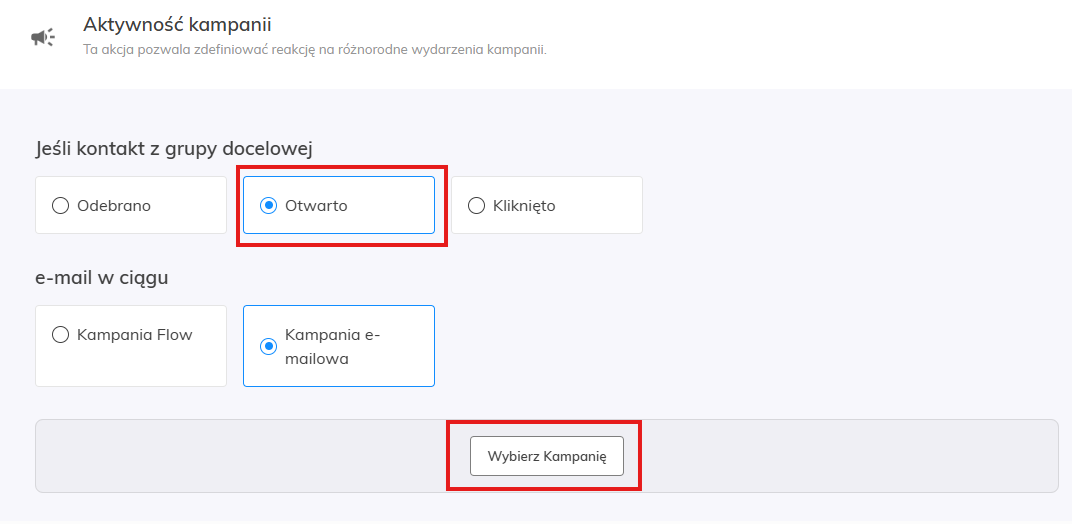Click the Aktywność kampanii title
Image resolution: width=1072 pixels, height=524 pixels.
(x=177, y=24)
